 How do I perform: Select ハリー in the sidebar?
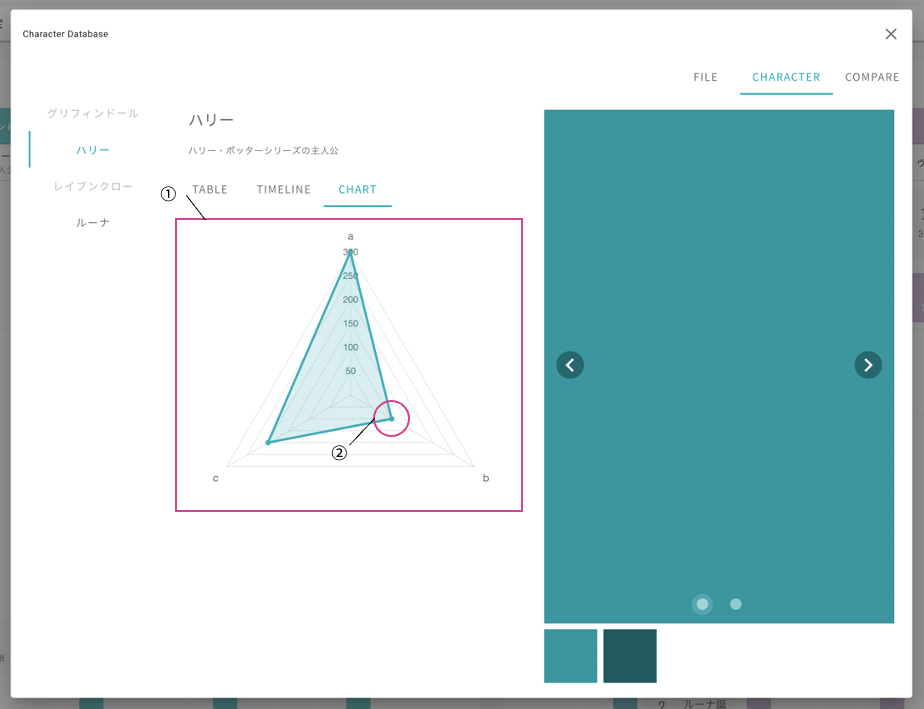tap(93, 150)
